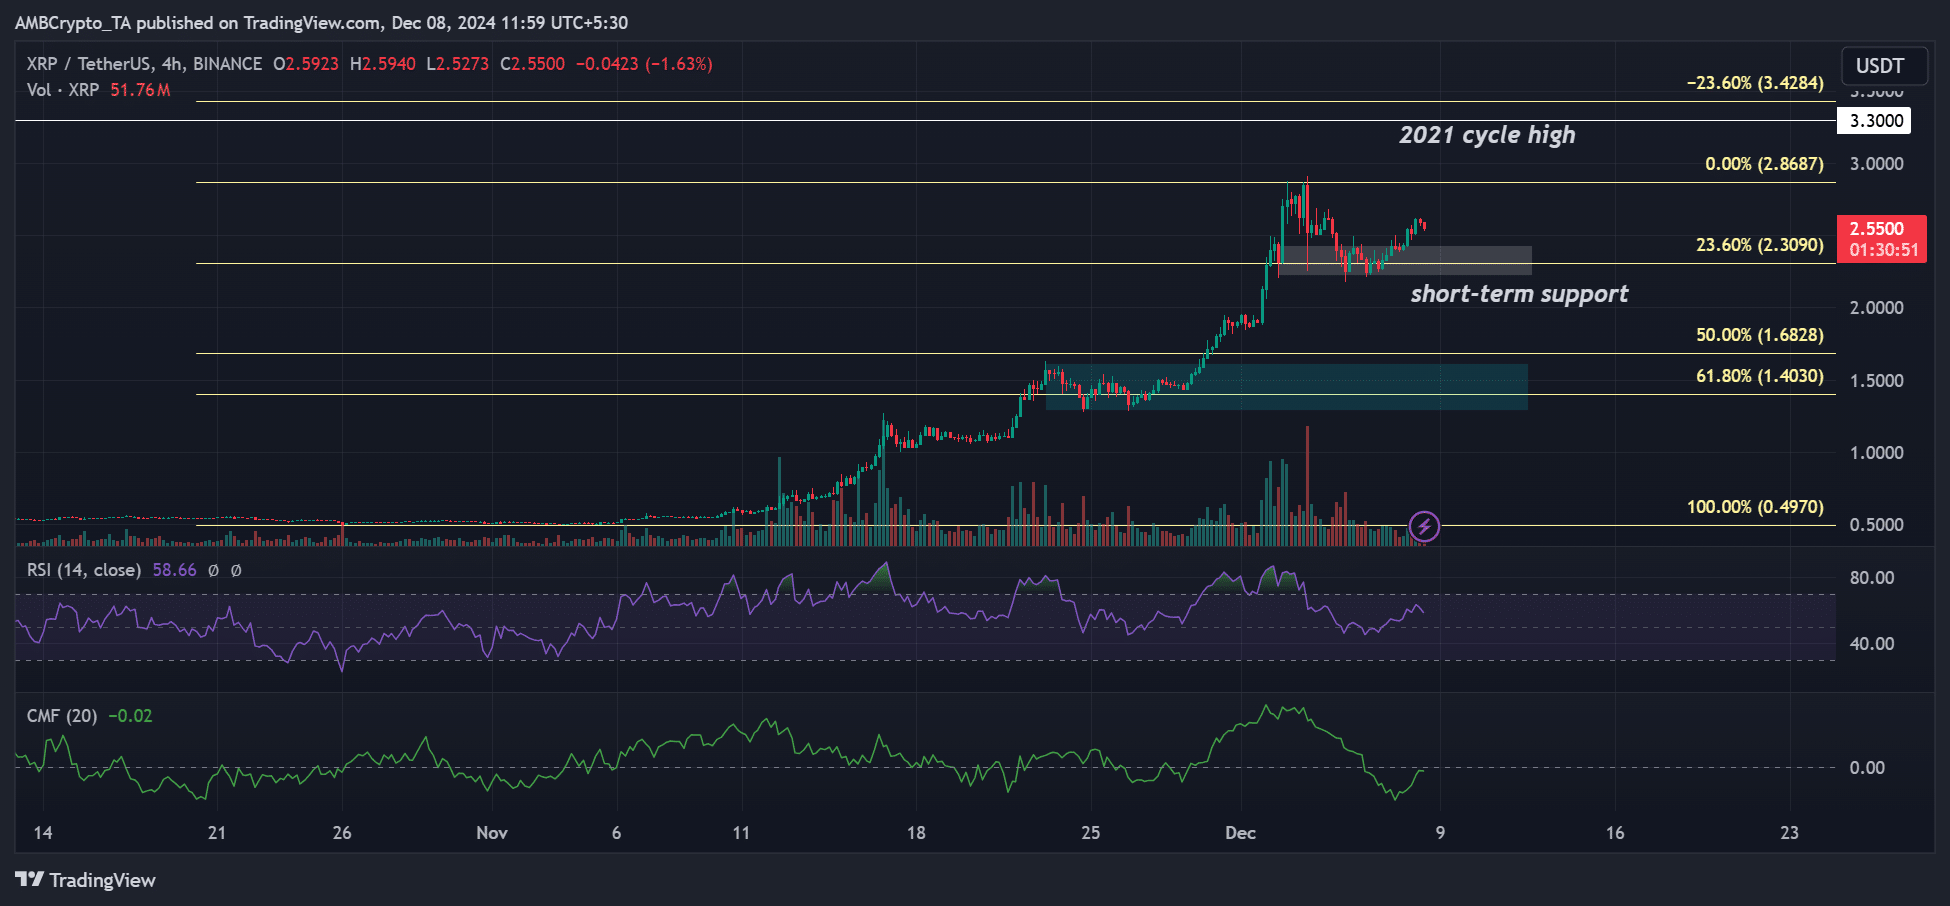
Task: Click the 100.00% (0.4970) Fibonacci label
Action: tap(1755, 507)
